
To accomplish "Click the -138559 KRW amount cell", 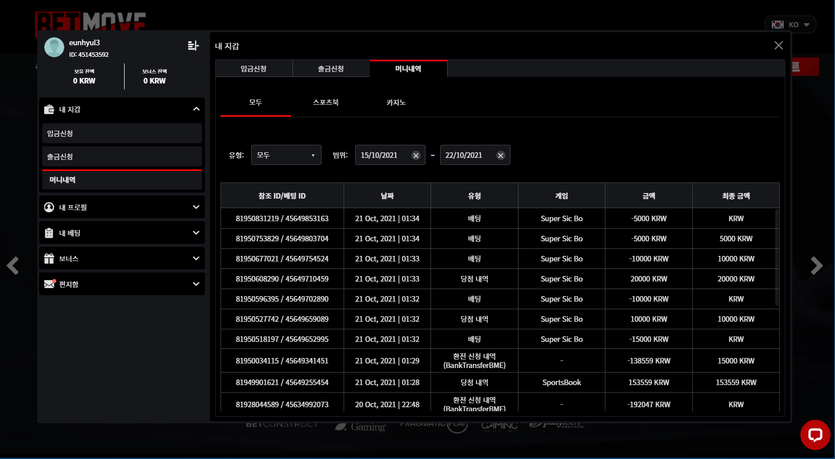I will tap(649, 361).
